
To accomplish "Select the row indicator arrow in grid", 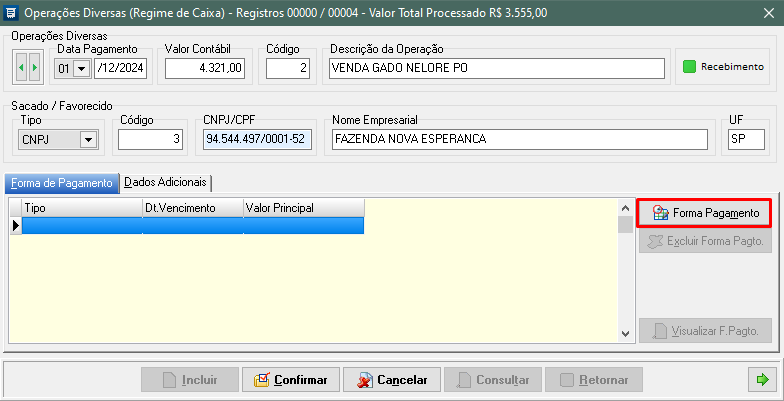I will 15,226.
